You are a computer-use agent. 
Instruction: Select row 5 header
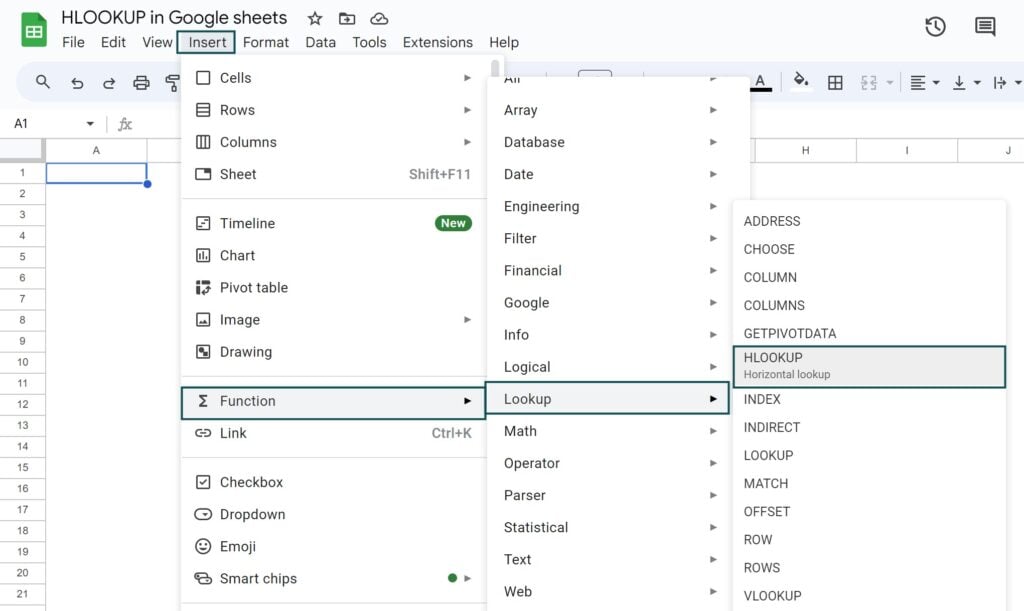coord(22,257)
